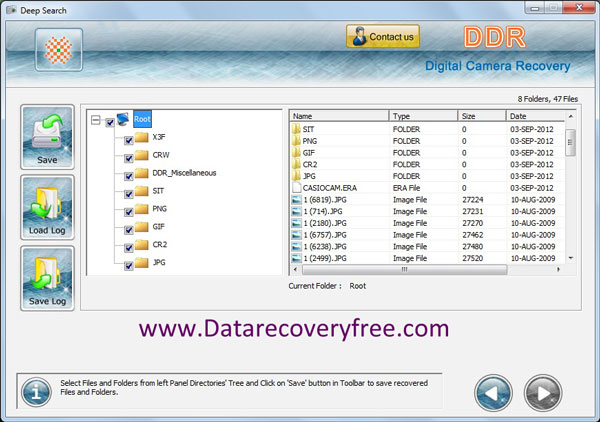Toggle the PNG folder checkbox in tree
600x422 pixels.
[129, 212]
